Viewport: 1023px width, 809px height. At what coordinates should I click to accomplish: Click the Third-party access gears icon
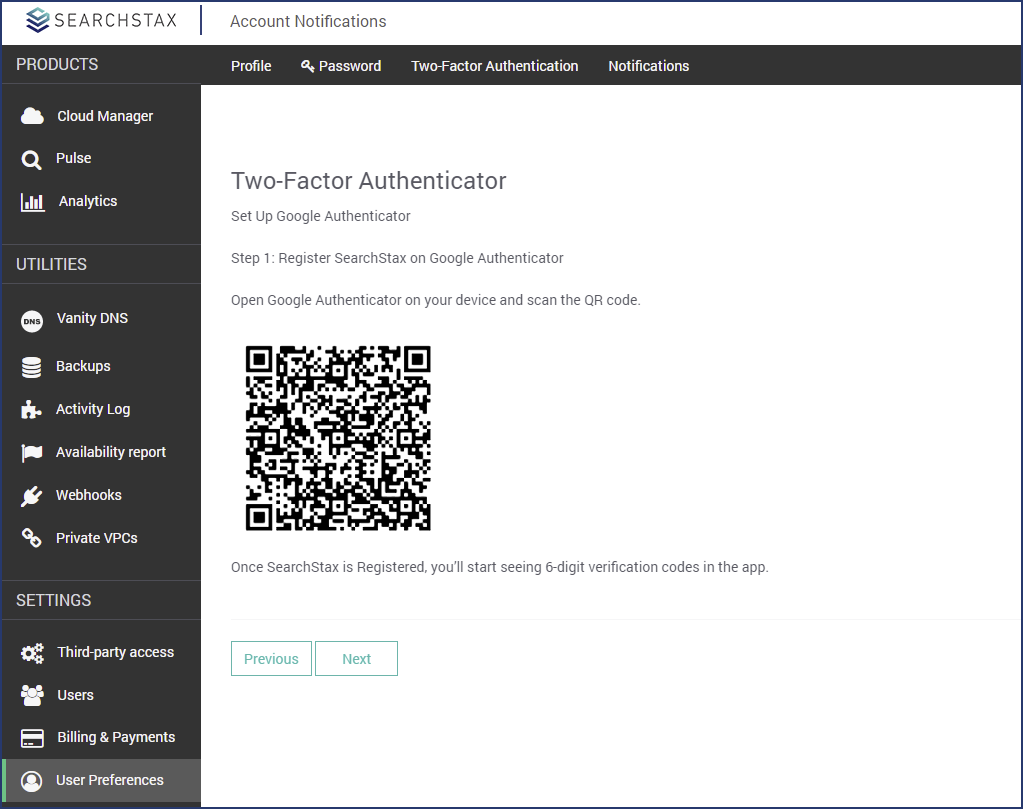click(32, 652)
